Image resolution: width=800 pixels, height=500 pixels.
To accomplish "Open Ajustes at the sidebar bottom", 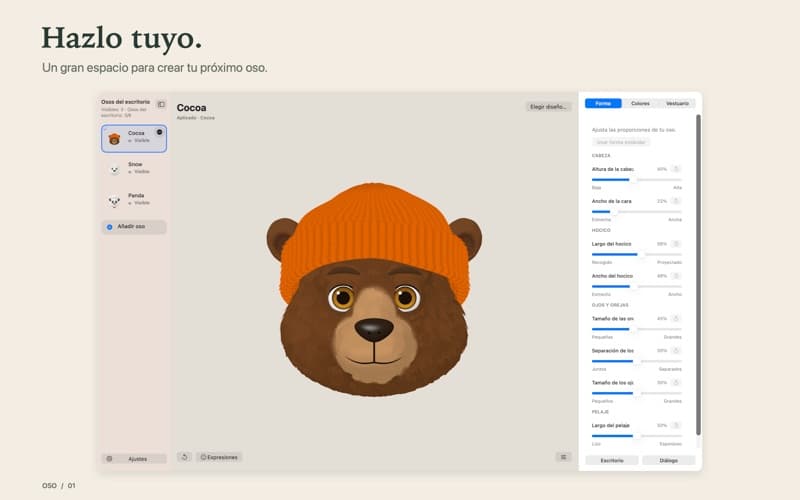I will click(x=134, y=459).
